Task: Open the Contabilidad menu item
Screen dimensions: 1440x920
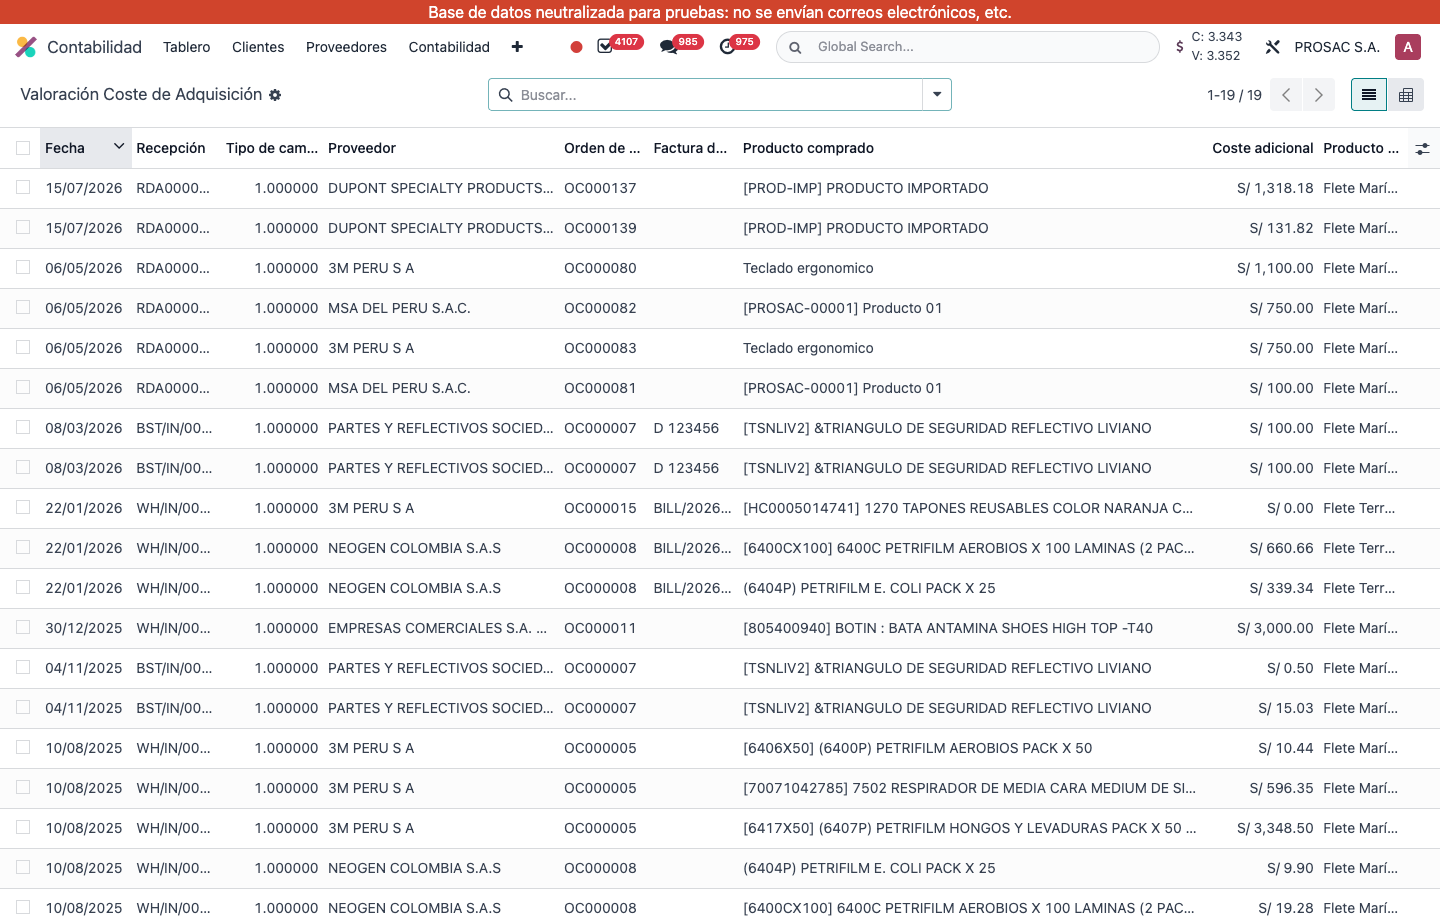Action: (449, 47)
